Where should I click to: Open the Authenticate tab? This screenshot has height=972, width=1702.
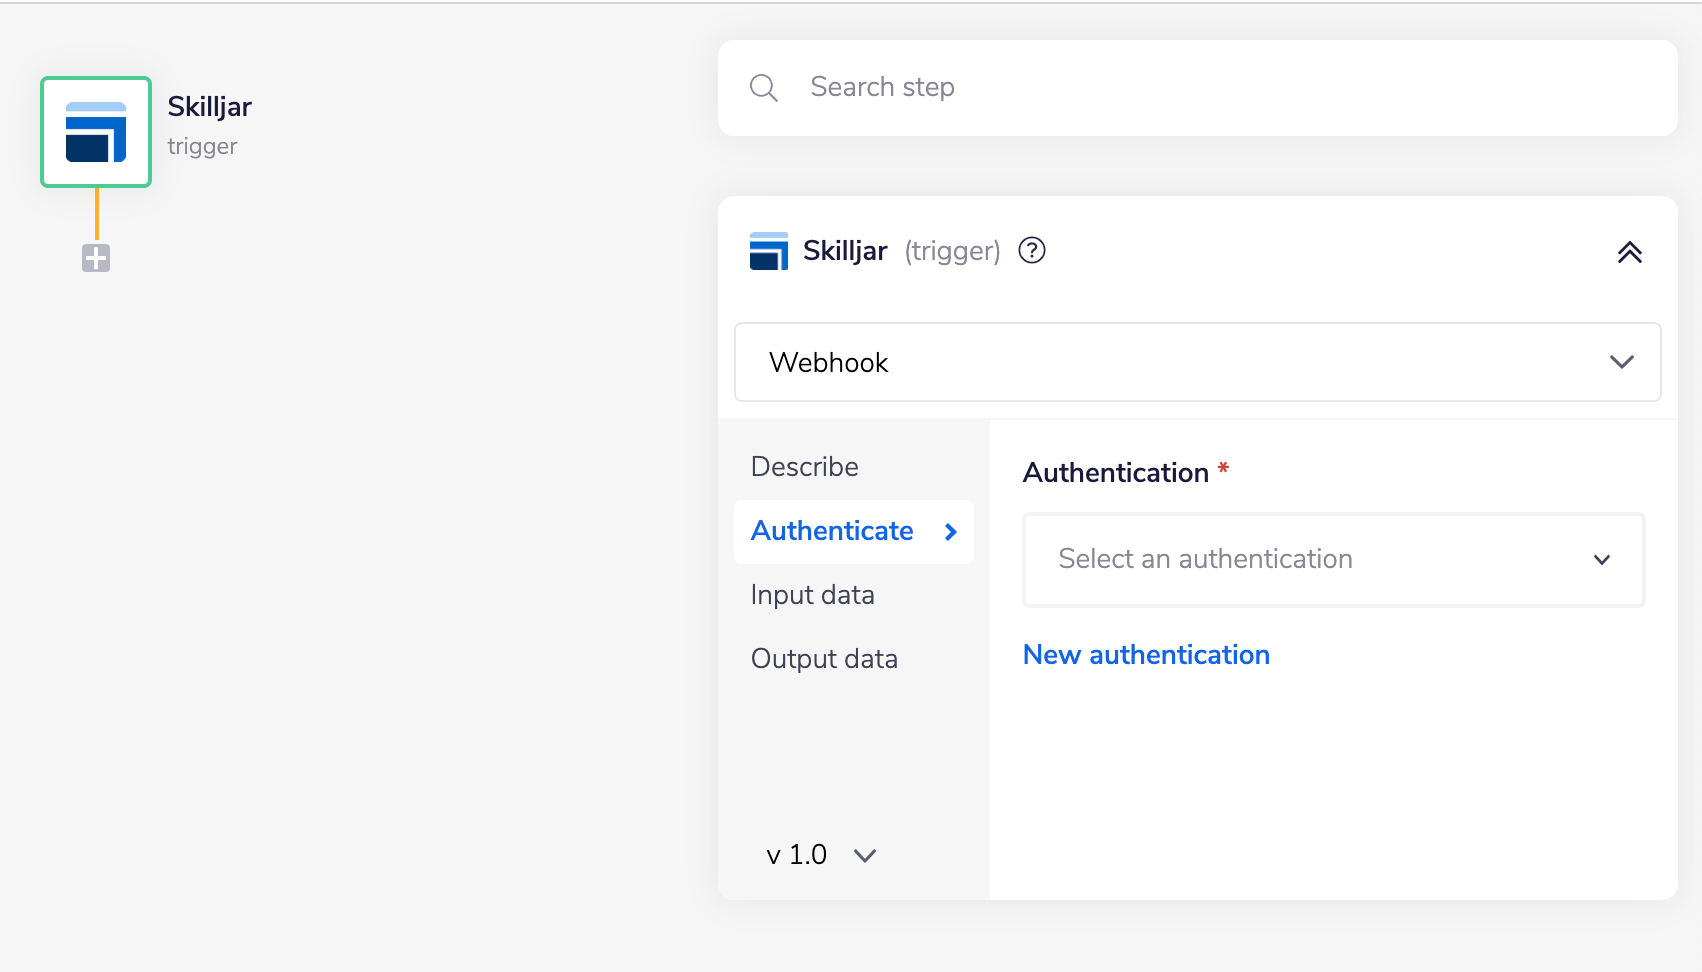point(854,531)
